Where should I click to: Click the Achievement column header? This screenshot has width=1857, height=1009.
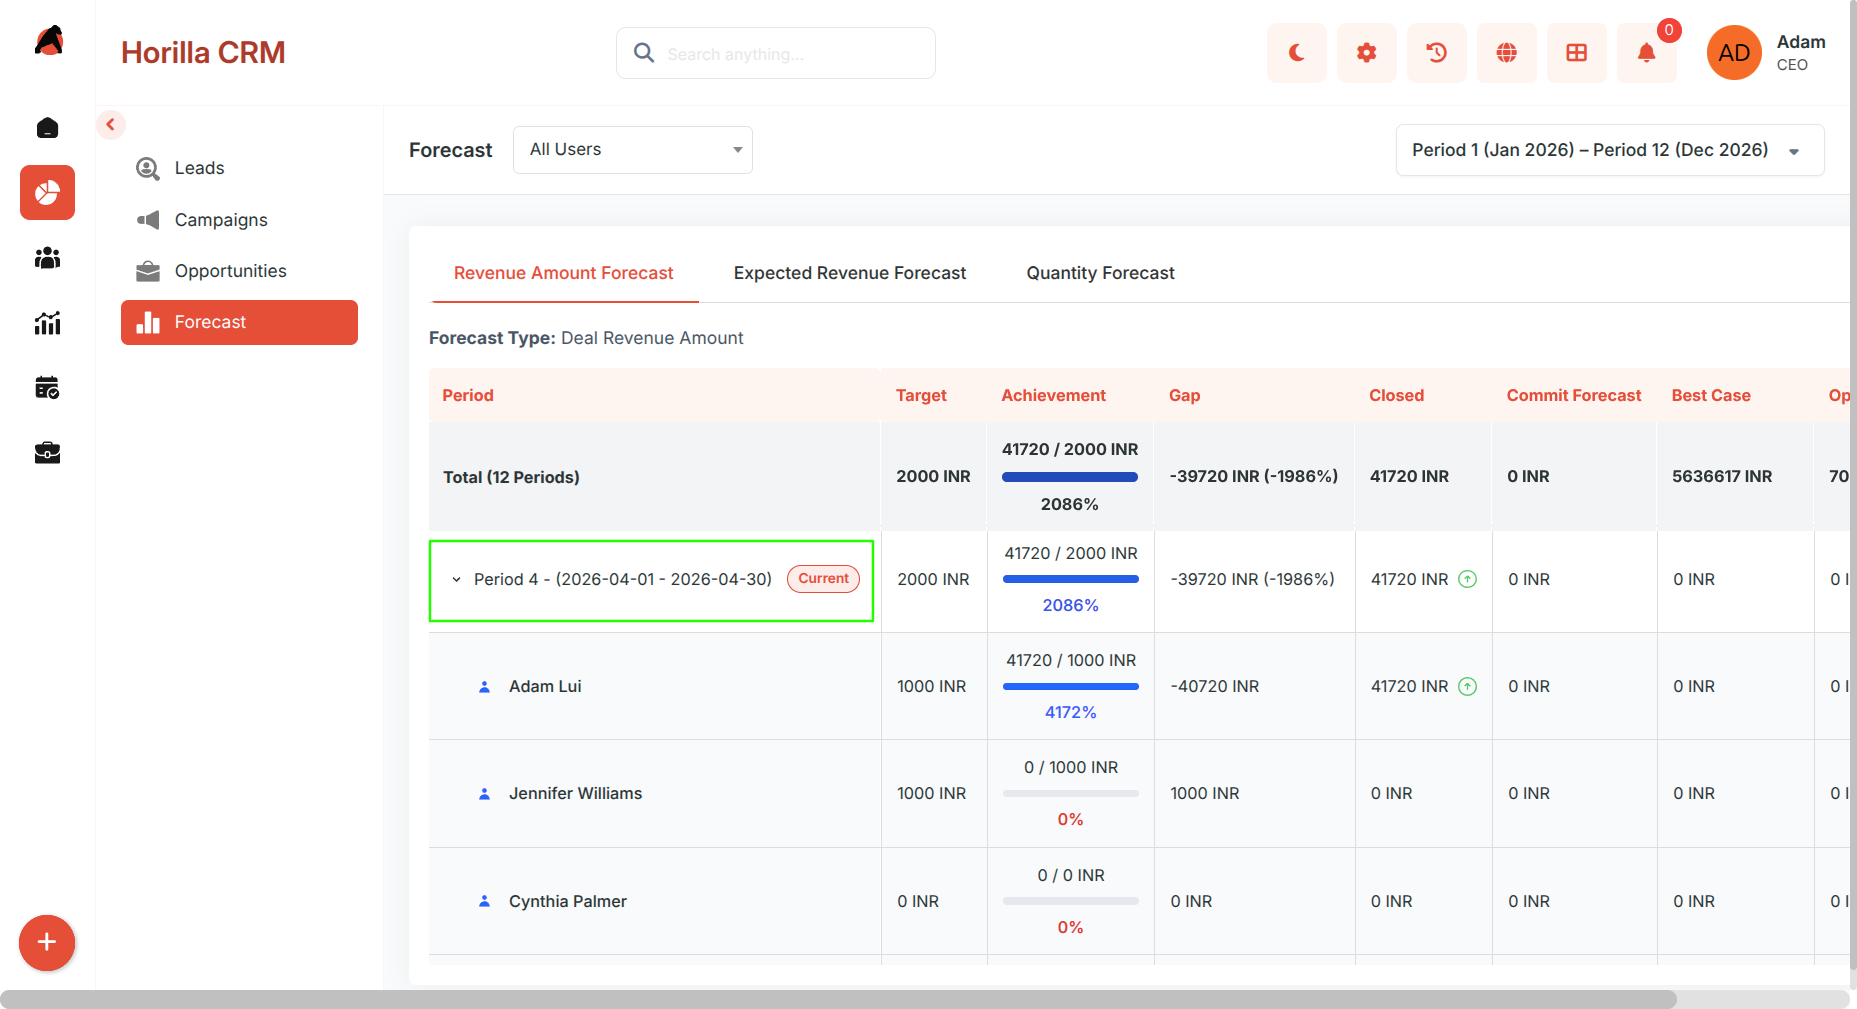click(x=1054, y=395)
